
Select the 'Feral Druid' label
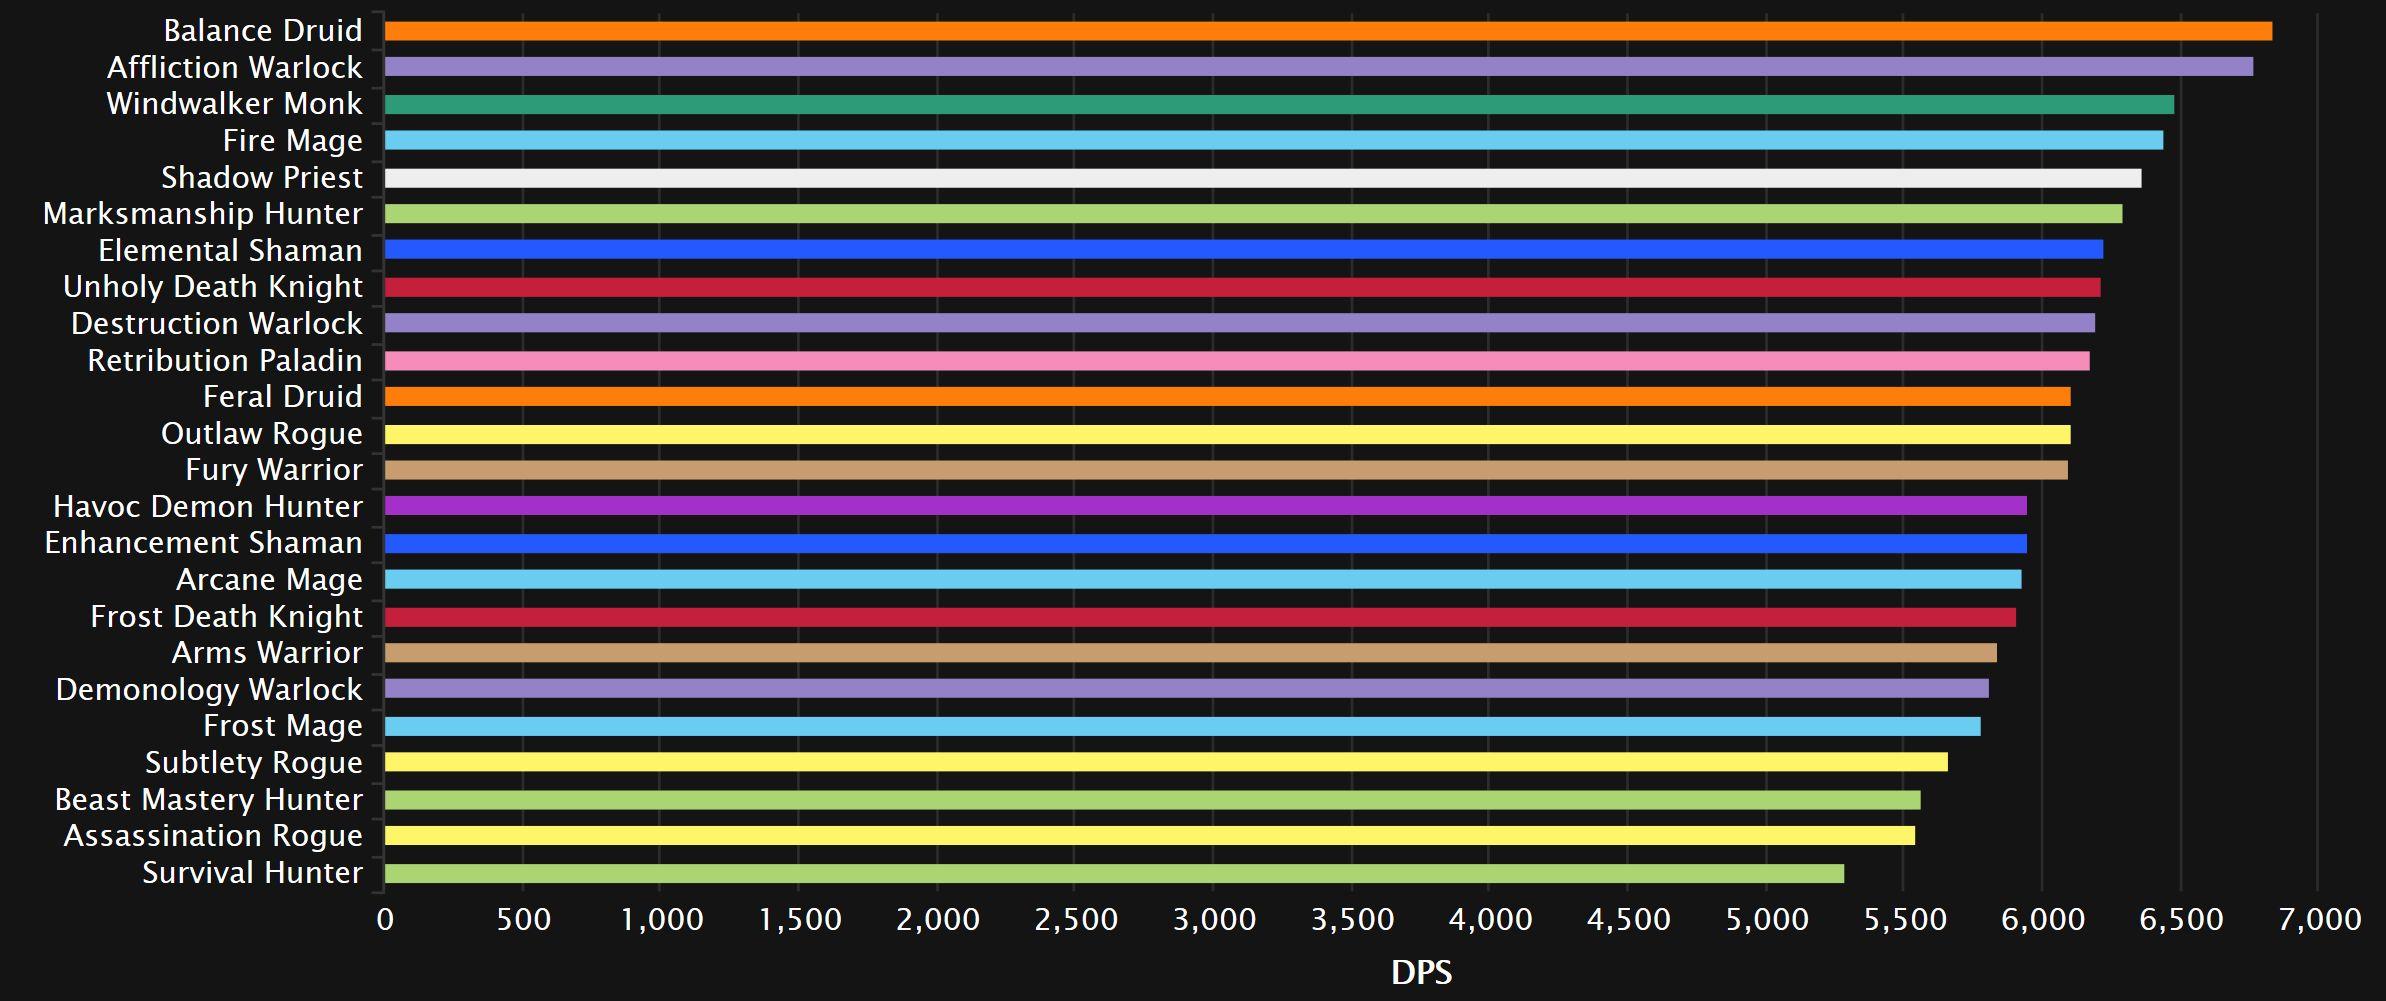point(283,397)
